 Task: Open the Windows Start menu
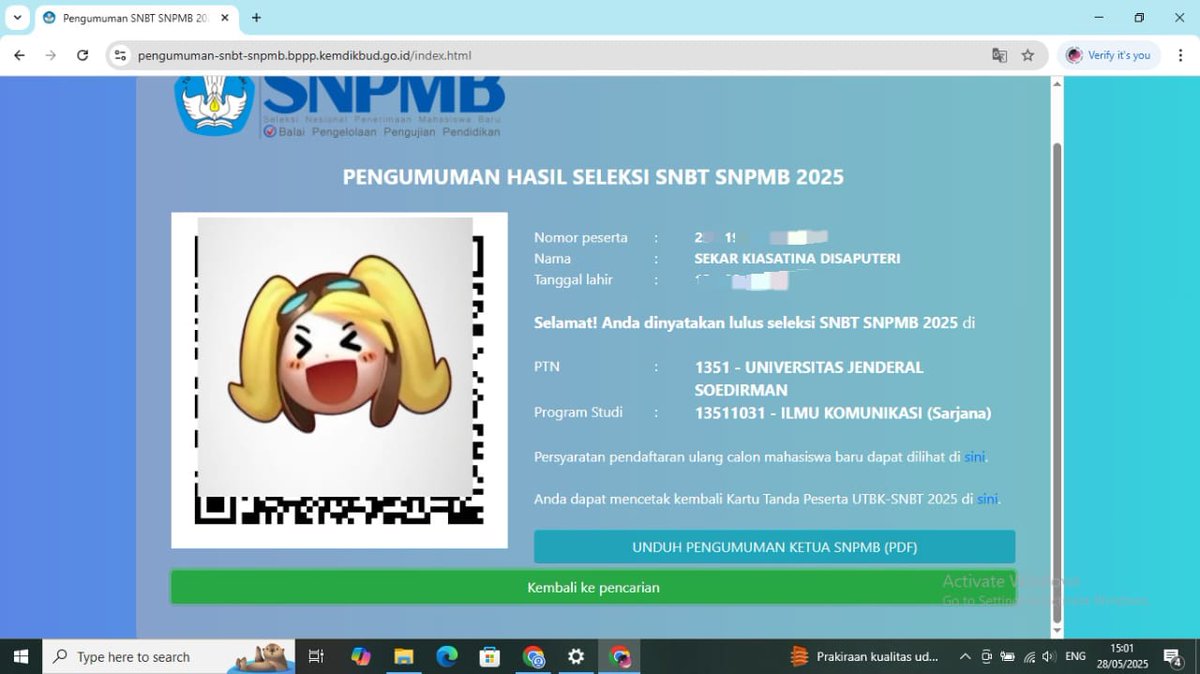[20, 657]
